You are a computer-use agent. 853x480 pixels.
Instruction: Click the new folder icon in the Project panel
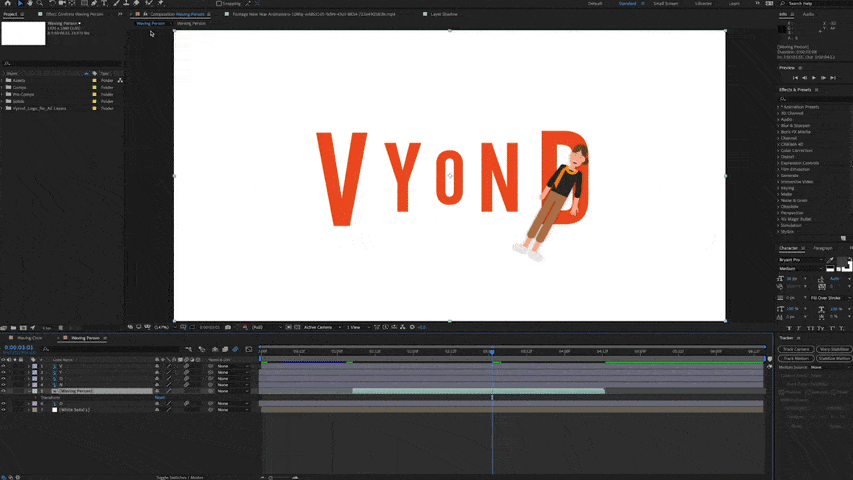pos(13,328)
